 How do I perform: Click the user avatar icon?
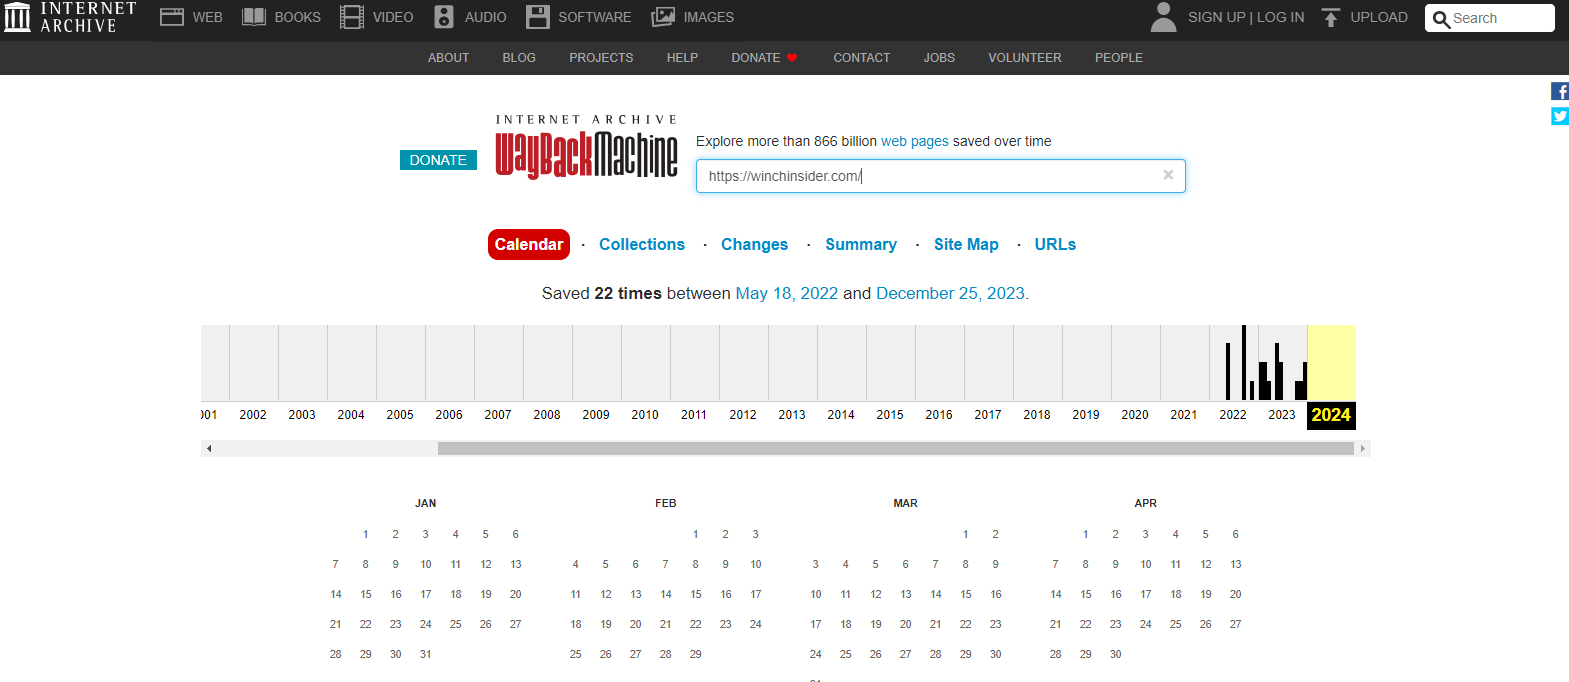point(1163,17)
